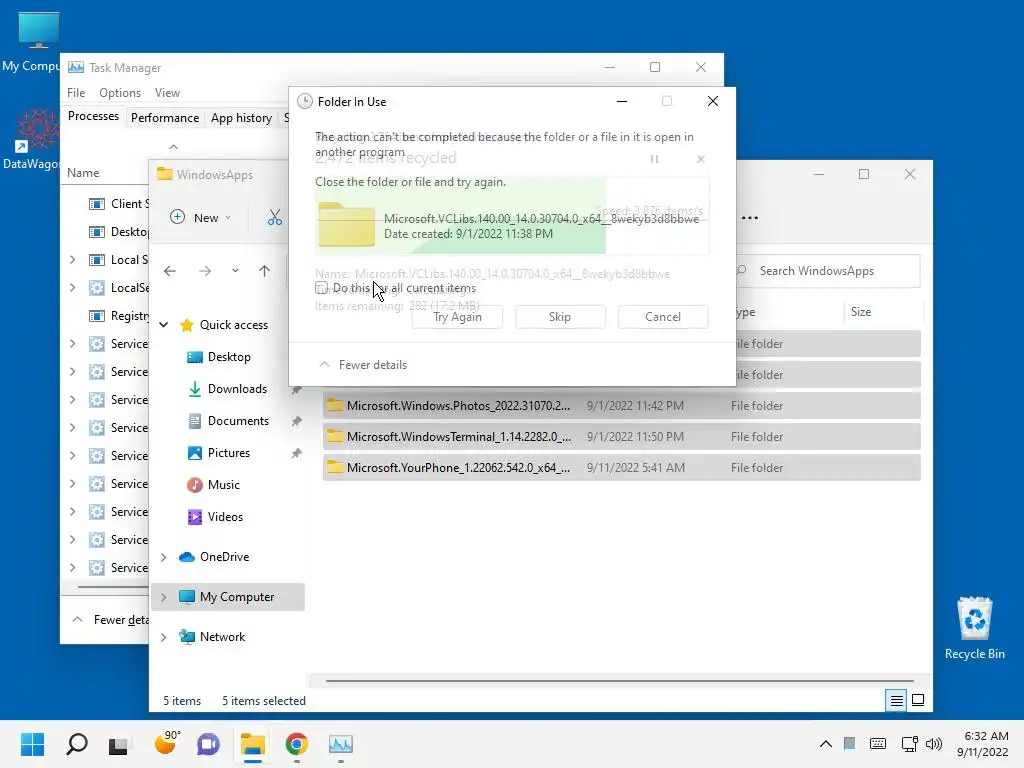Go back in WindowsApps explorer
The width and height of the screenshot is (1024, 768).
(x=170, y=270)
